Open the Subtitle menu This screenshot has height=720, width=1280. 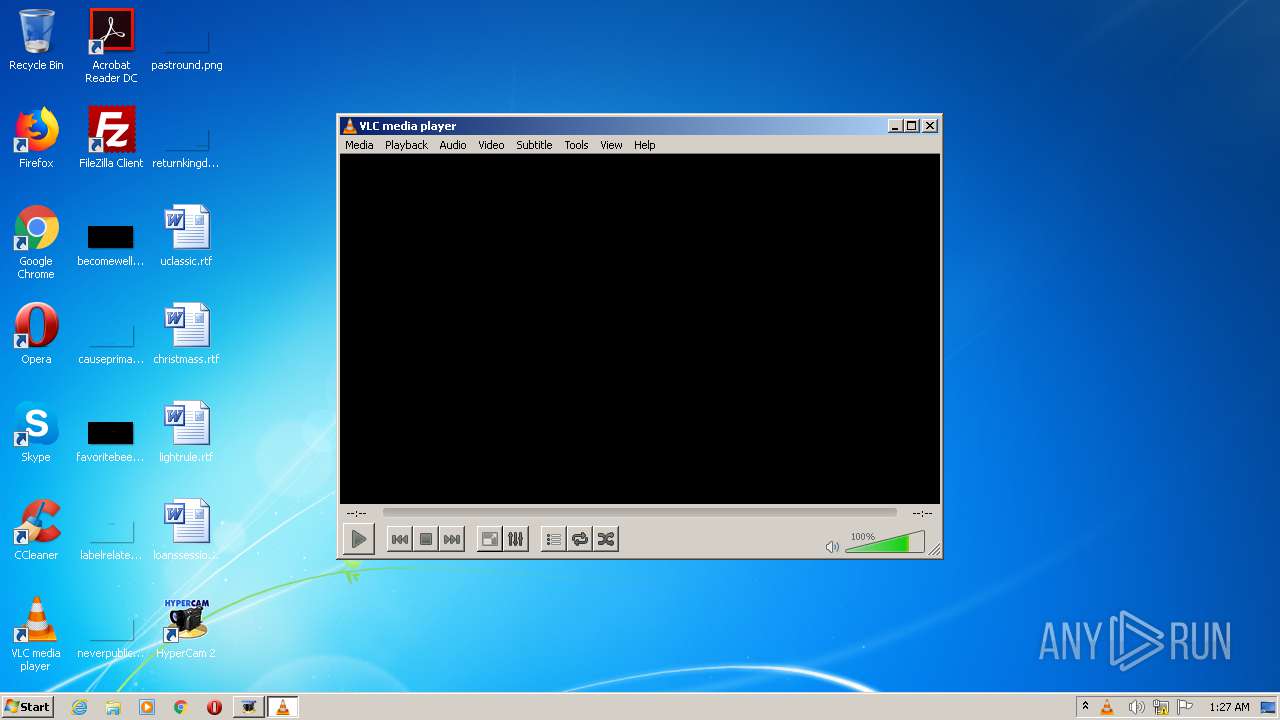pos(534,145)
